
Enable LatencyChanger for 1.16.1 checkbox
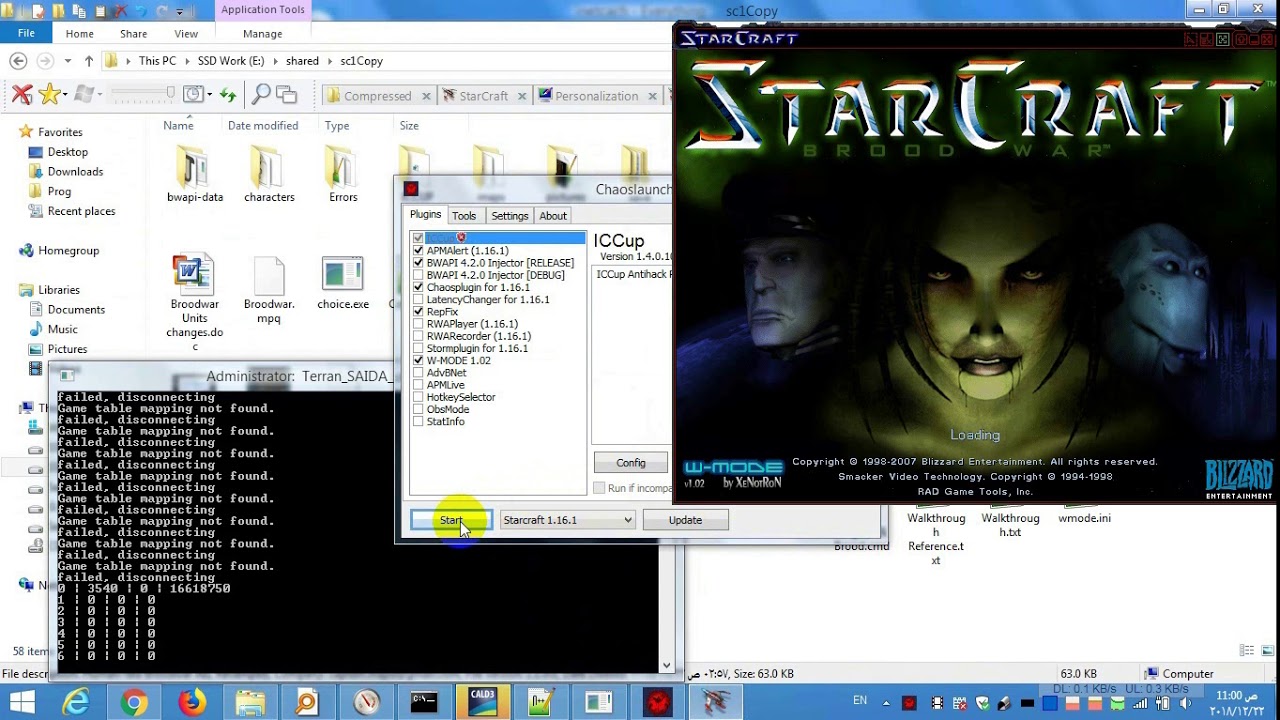pos(418,299)
